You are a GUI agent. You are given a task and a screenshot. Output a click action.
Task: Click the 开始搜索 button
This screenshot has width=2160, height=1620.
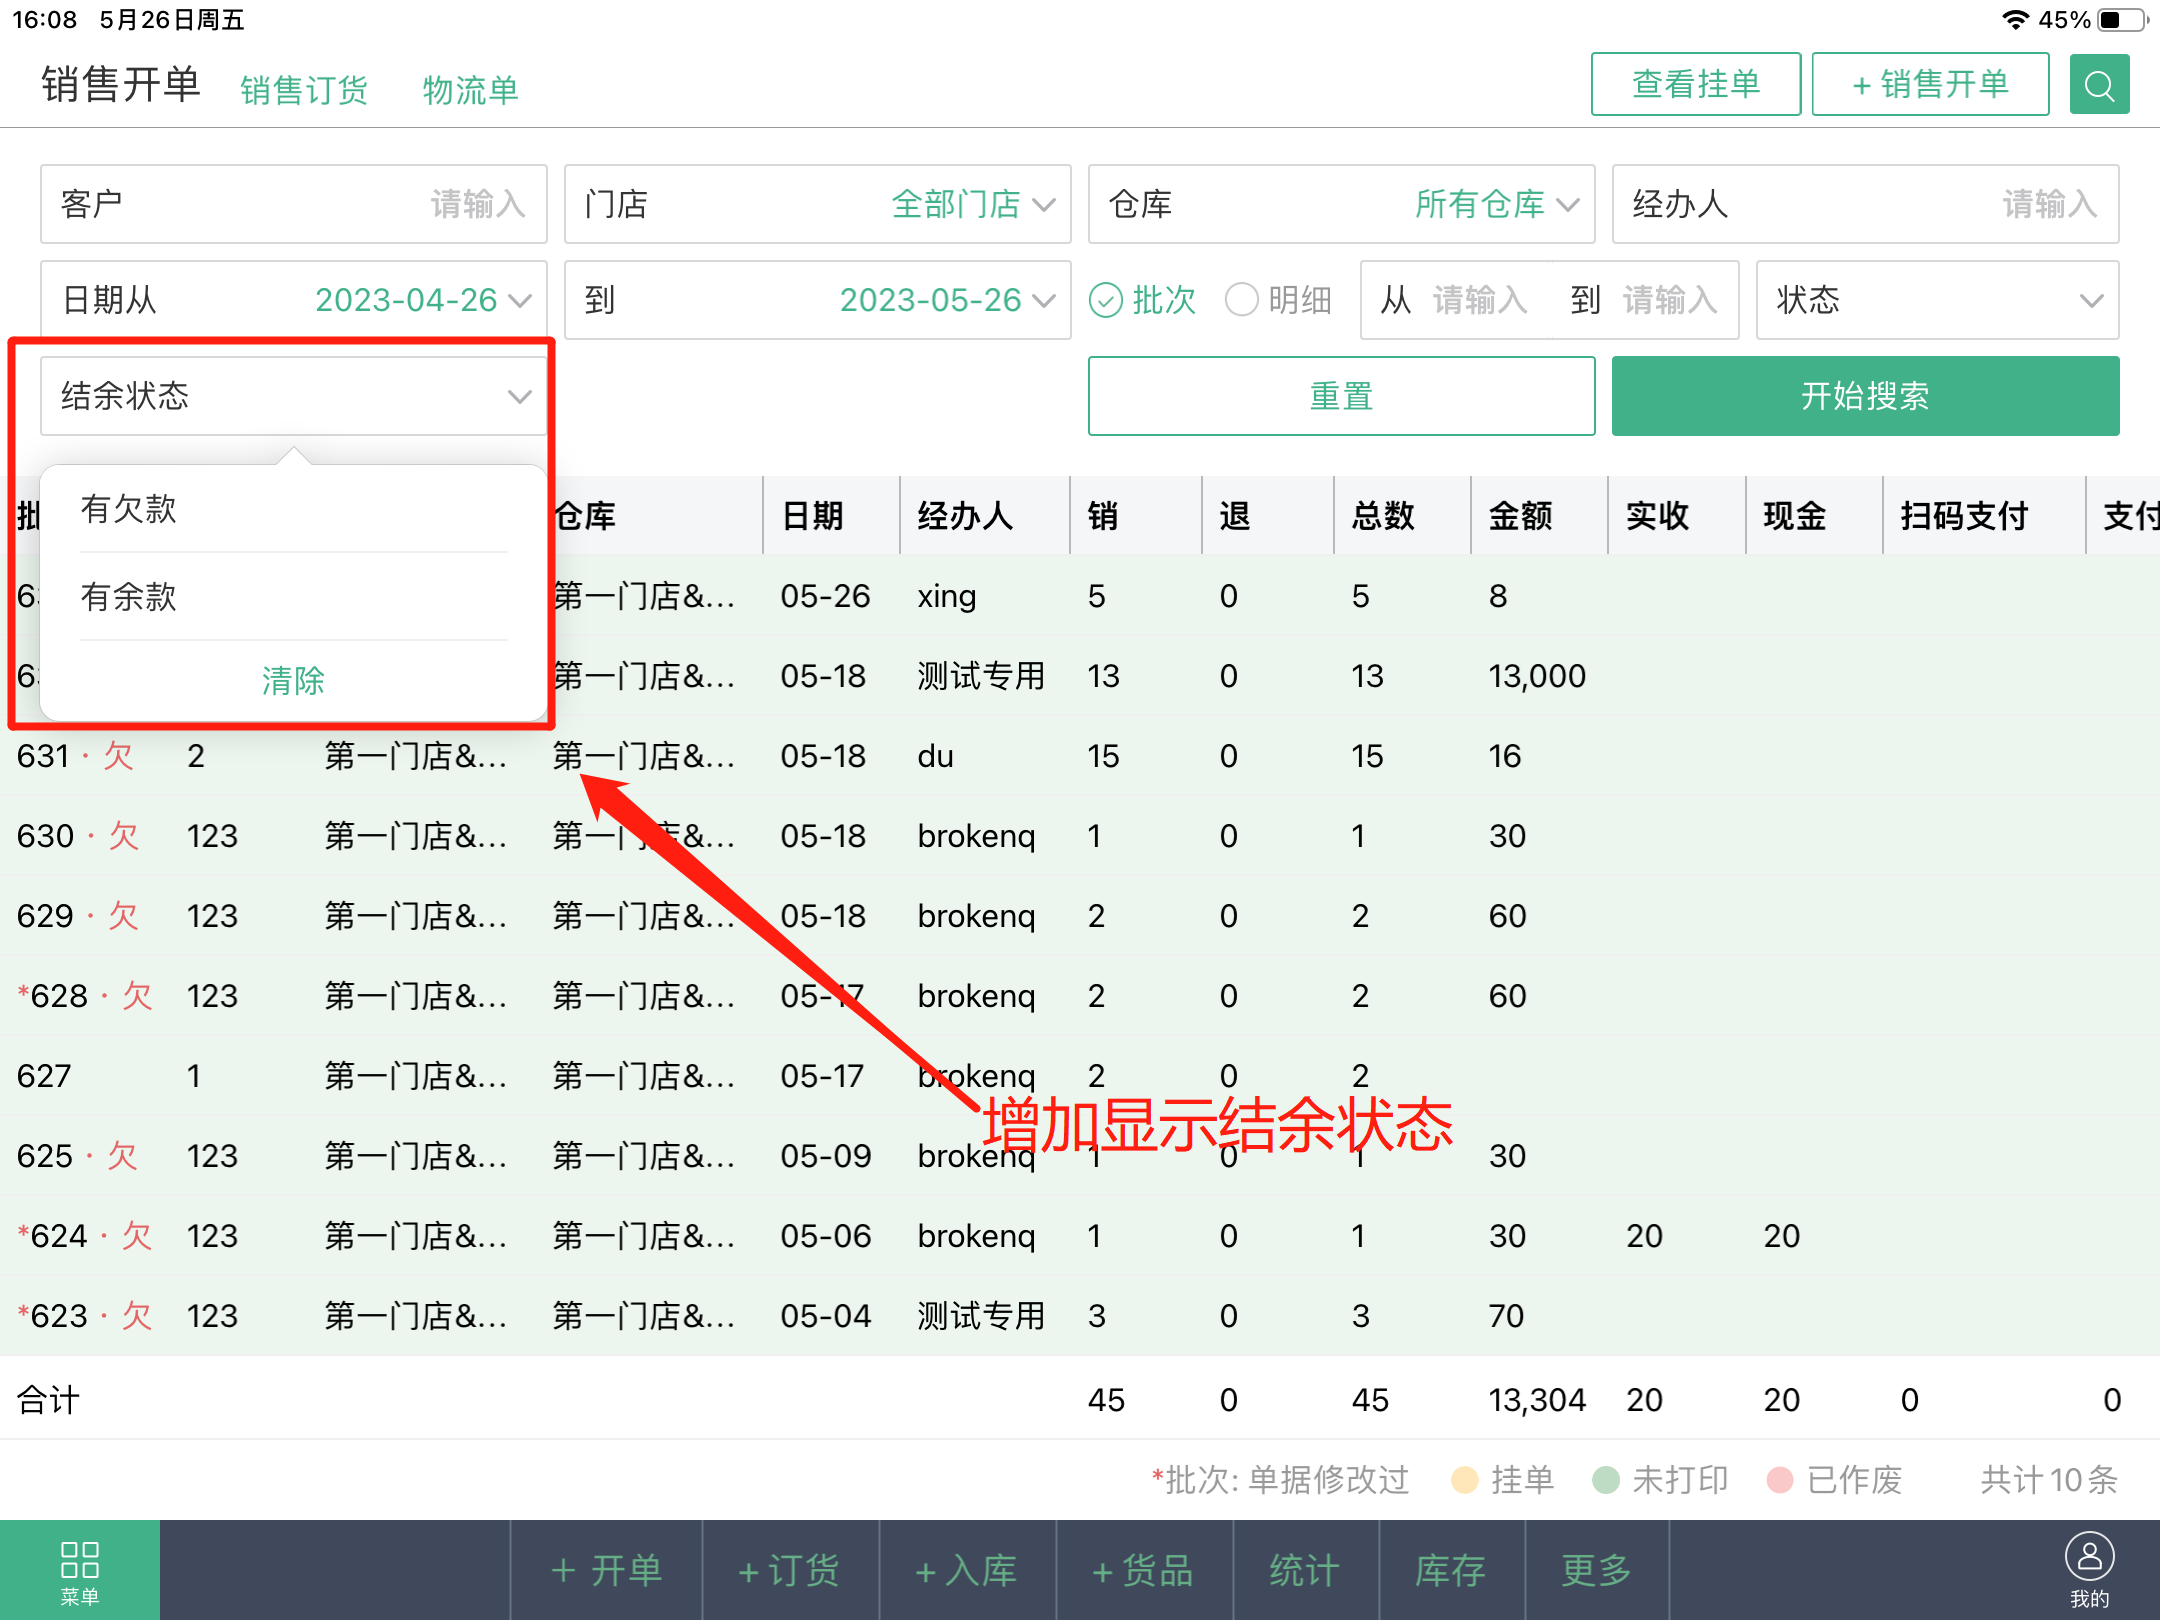[x=1866, y=396]
